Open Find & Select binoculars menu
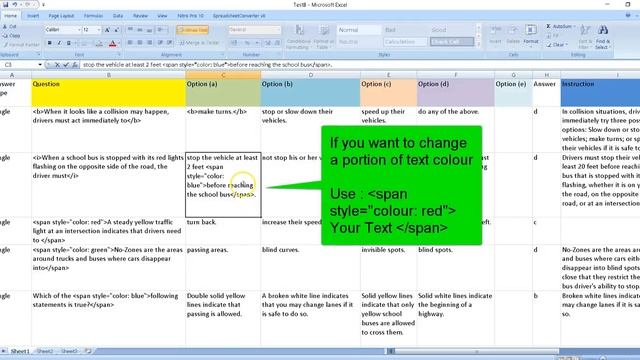 point(602,37)
